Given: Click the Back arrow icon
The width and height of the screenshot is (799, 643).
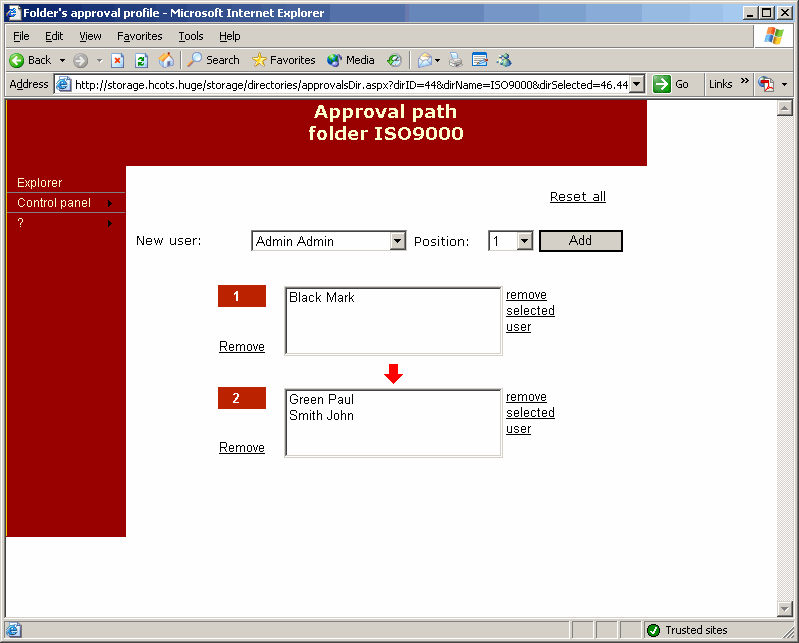Looking at the screenshot, I should 16,61.
